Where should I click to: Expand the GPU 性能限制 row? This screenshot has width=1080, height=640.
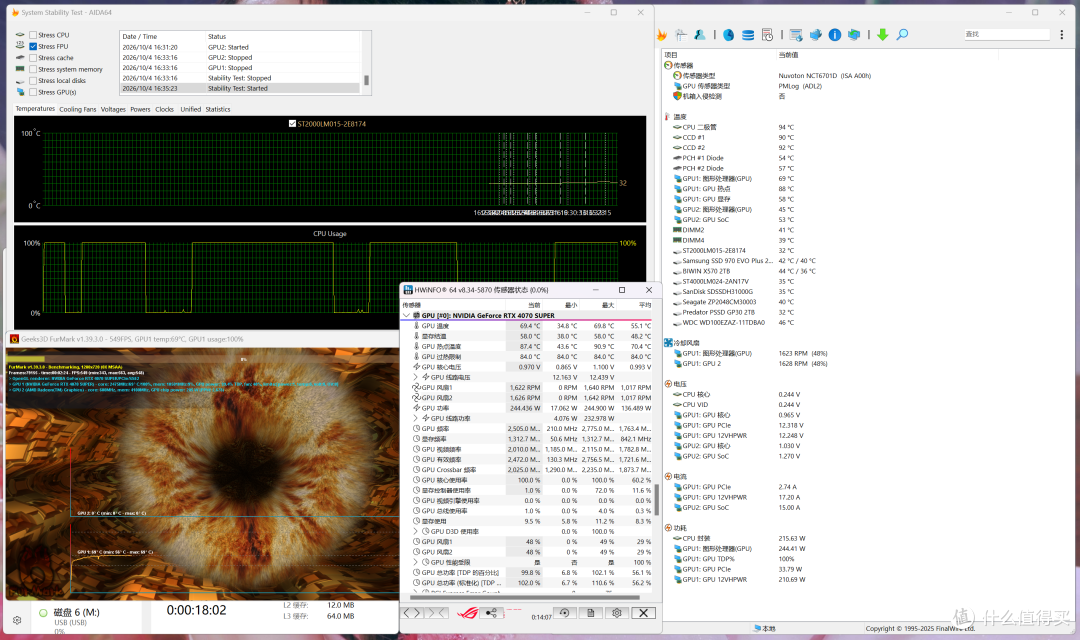point(416,562)
